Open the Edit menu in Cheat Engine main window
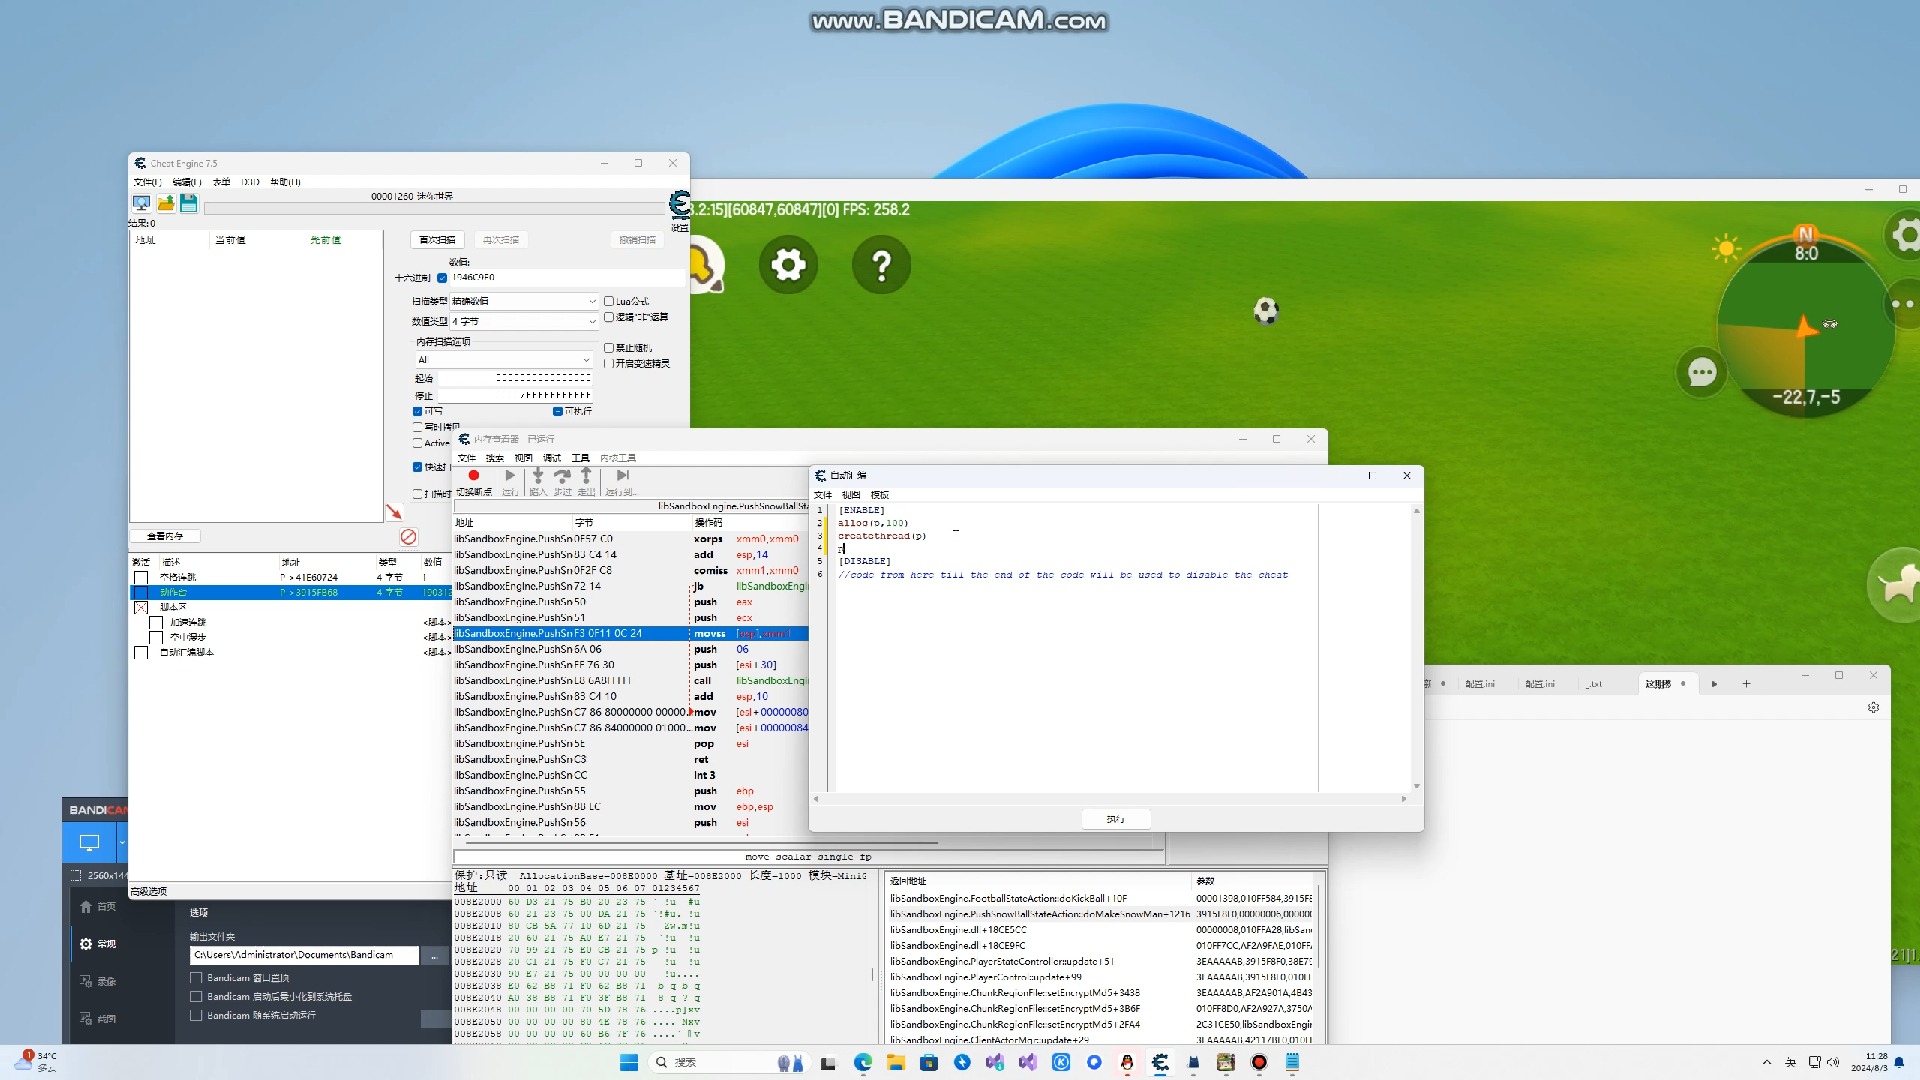This screenshot has width=1920, height=1080. (186, 182)
